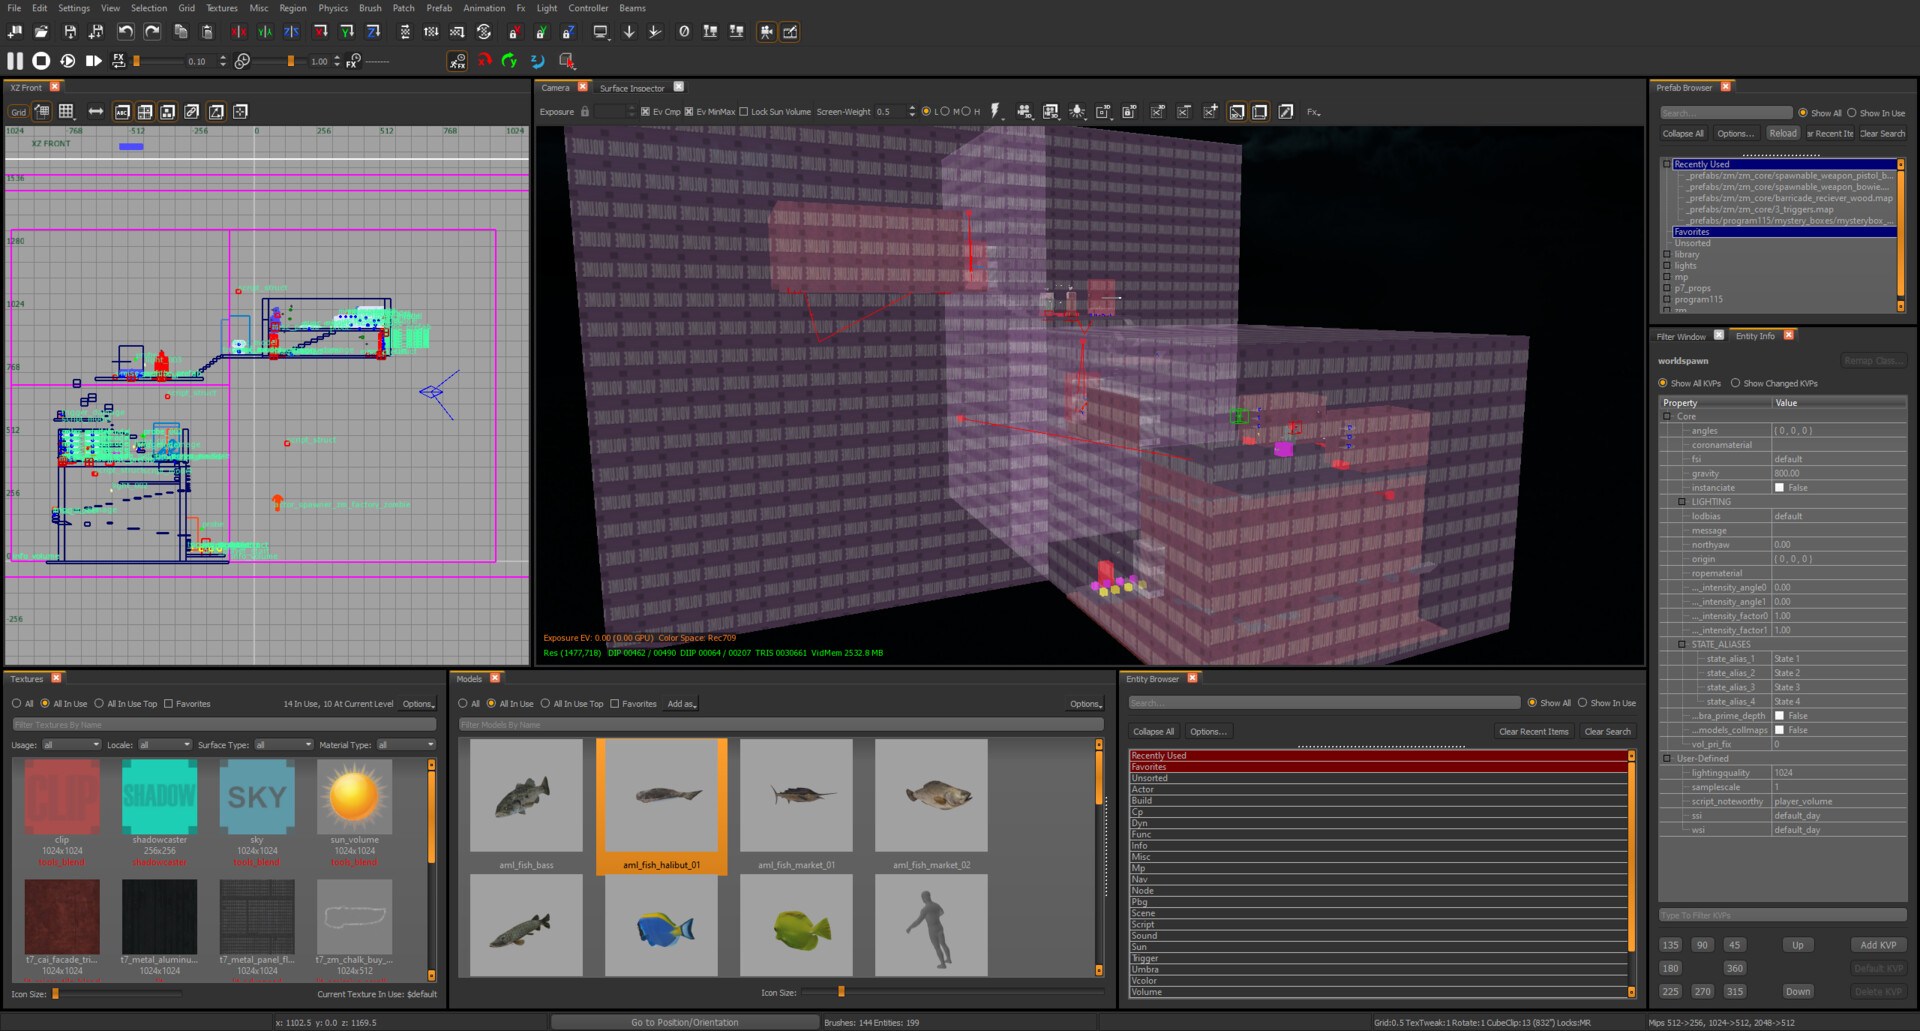The image size is (1920, 1031).
Task: Click the open folder icon in toolbar
Action: tap(41, 32)
